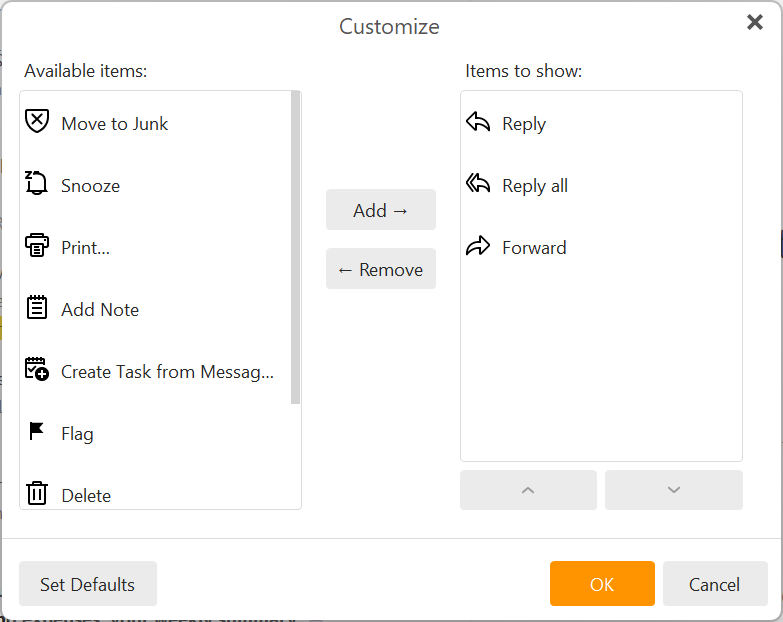
Task: Select the Forward arrow icon
Action: [478, 246]
